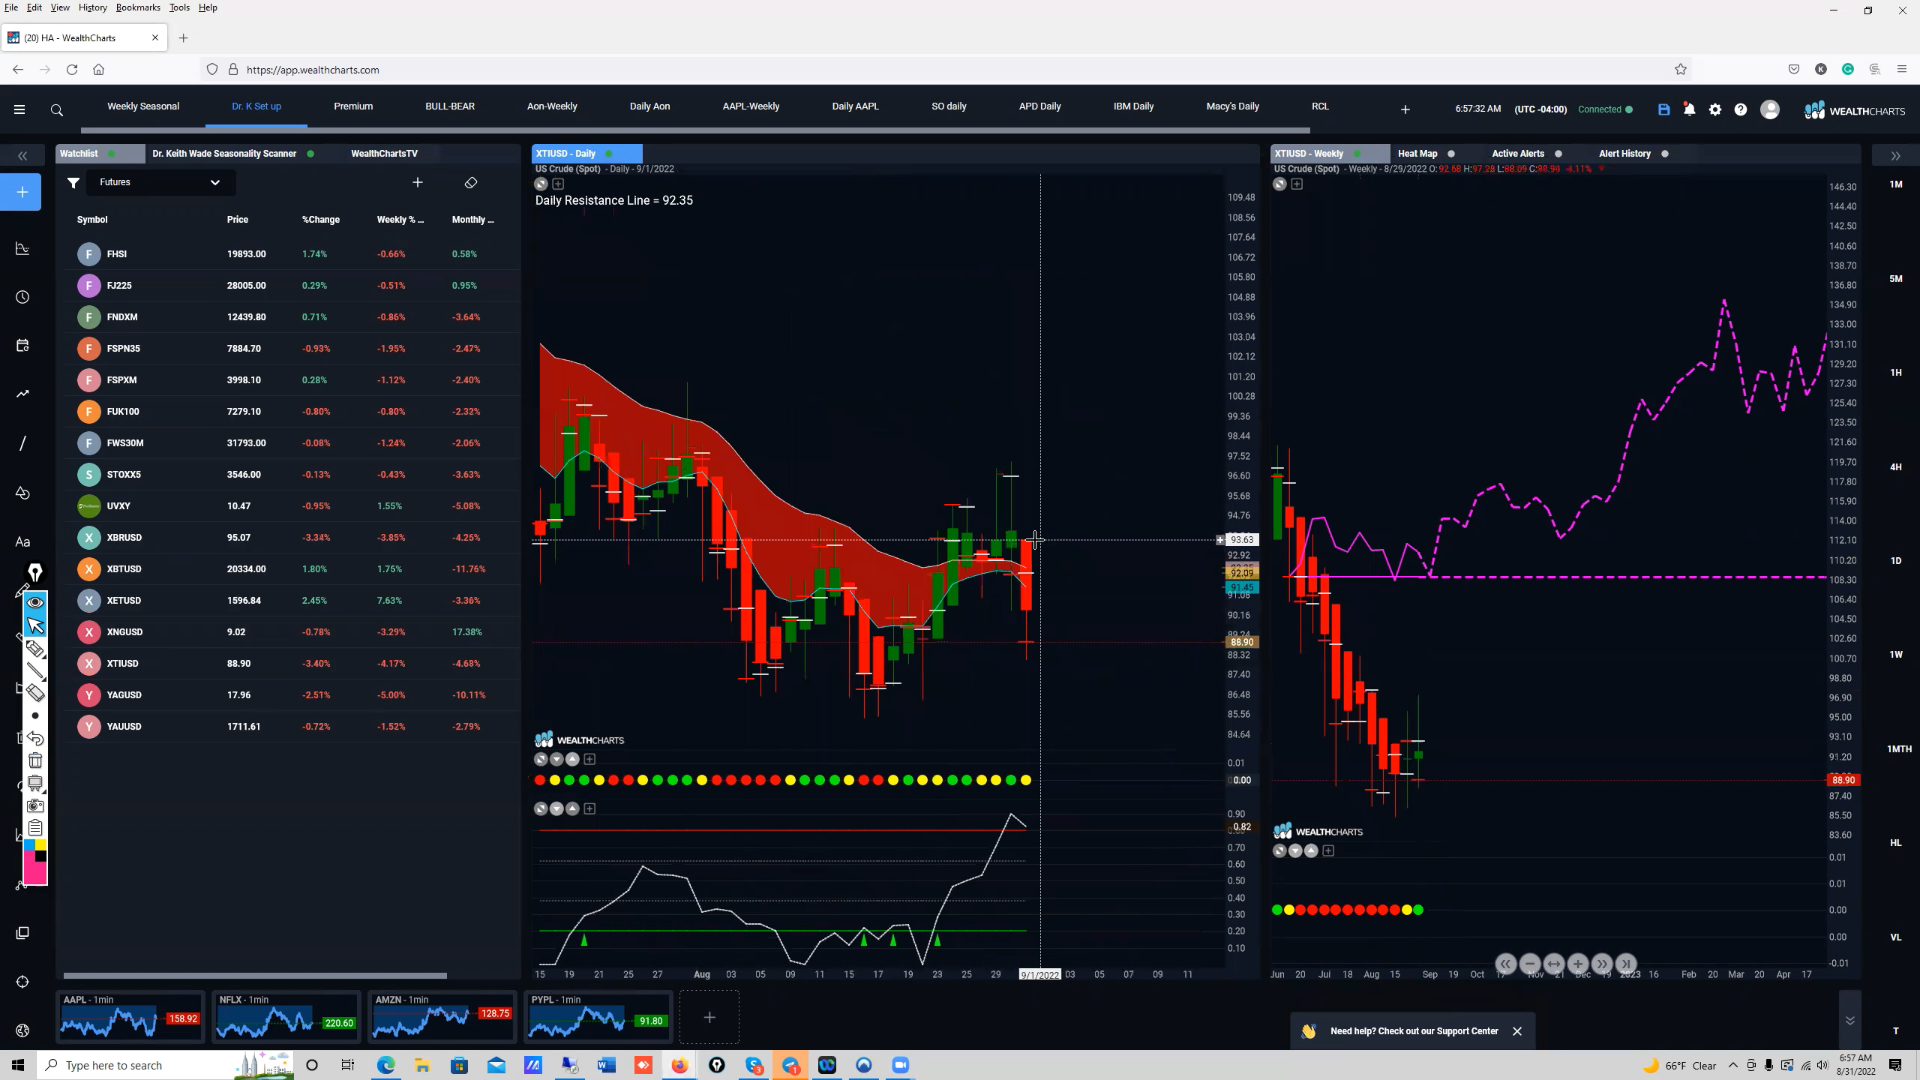Open the calendar icon in left sidebar

point(22,345)
